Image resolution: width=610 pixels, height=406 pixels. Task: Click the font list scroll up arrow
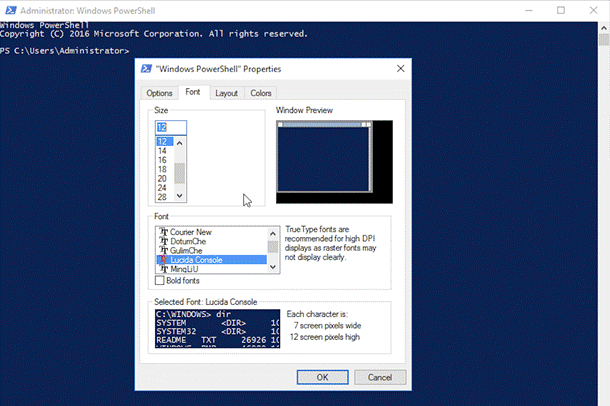[273, 233]
